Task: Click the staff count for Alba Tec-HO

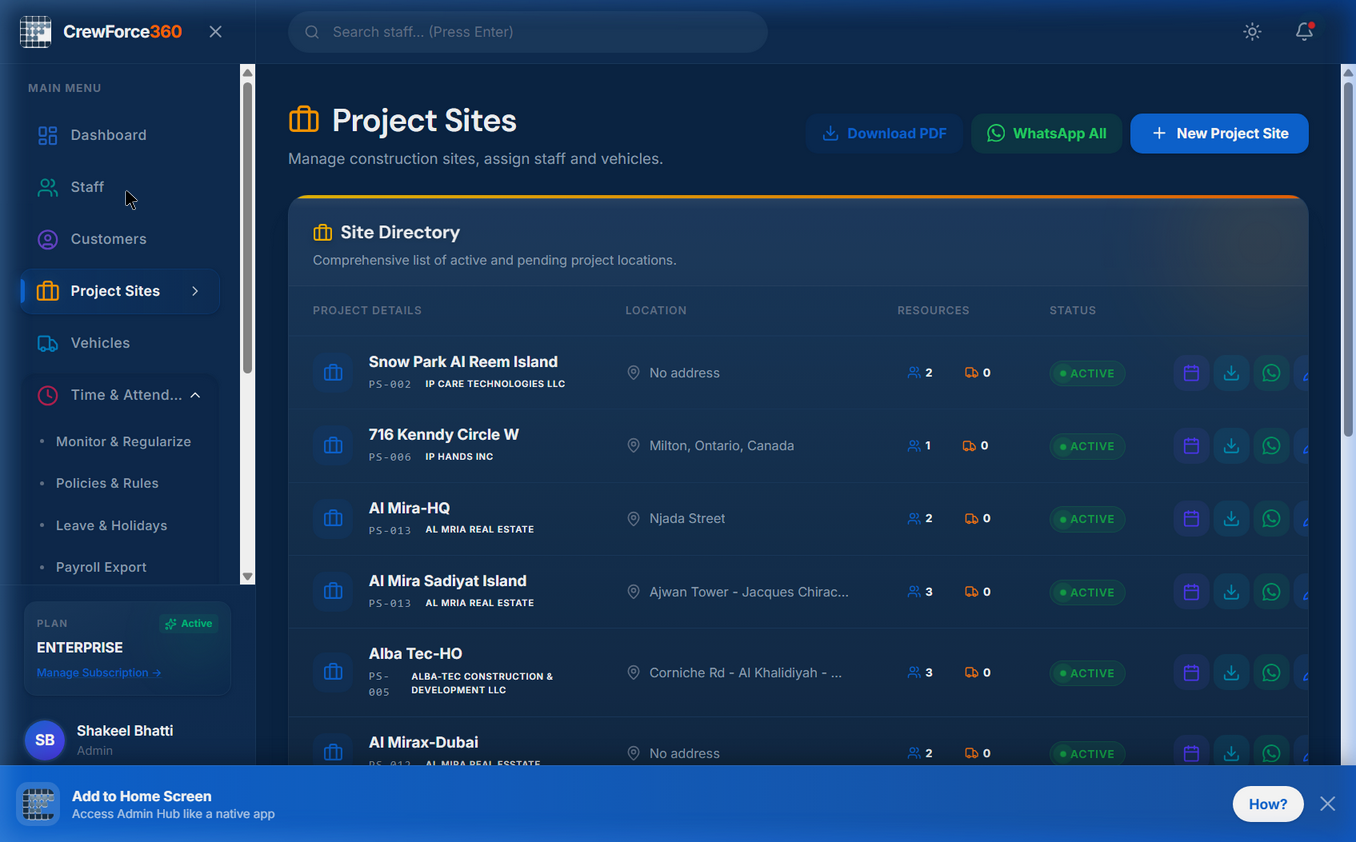Action: [x=920, y=673]
